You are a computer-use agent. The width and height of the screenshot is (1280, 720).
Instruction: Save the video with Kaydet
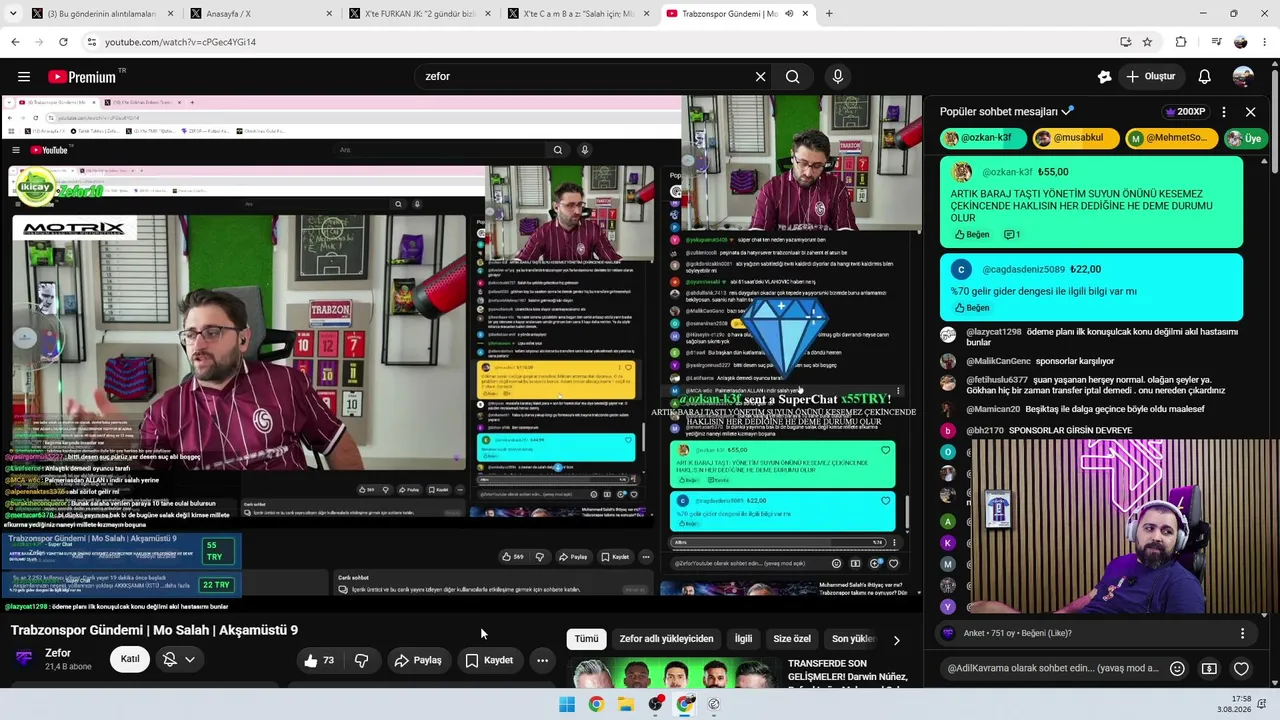[489, 660]
